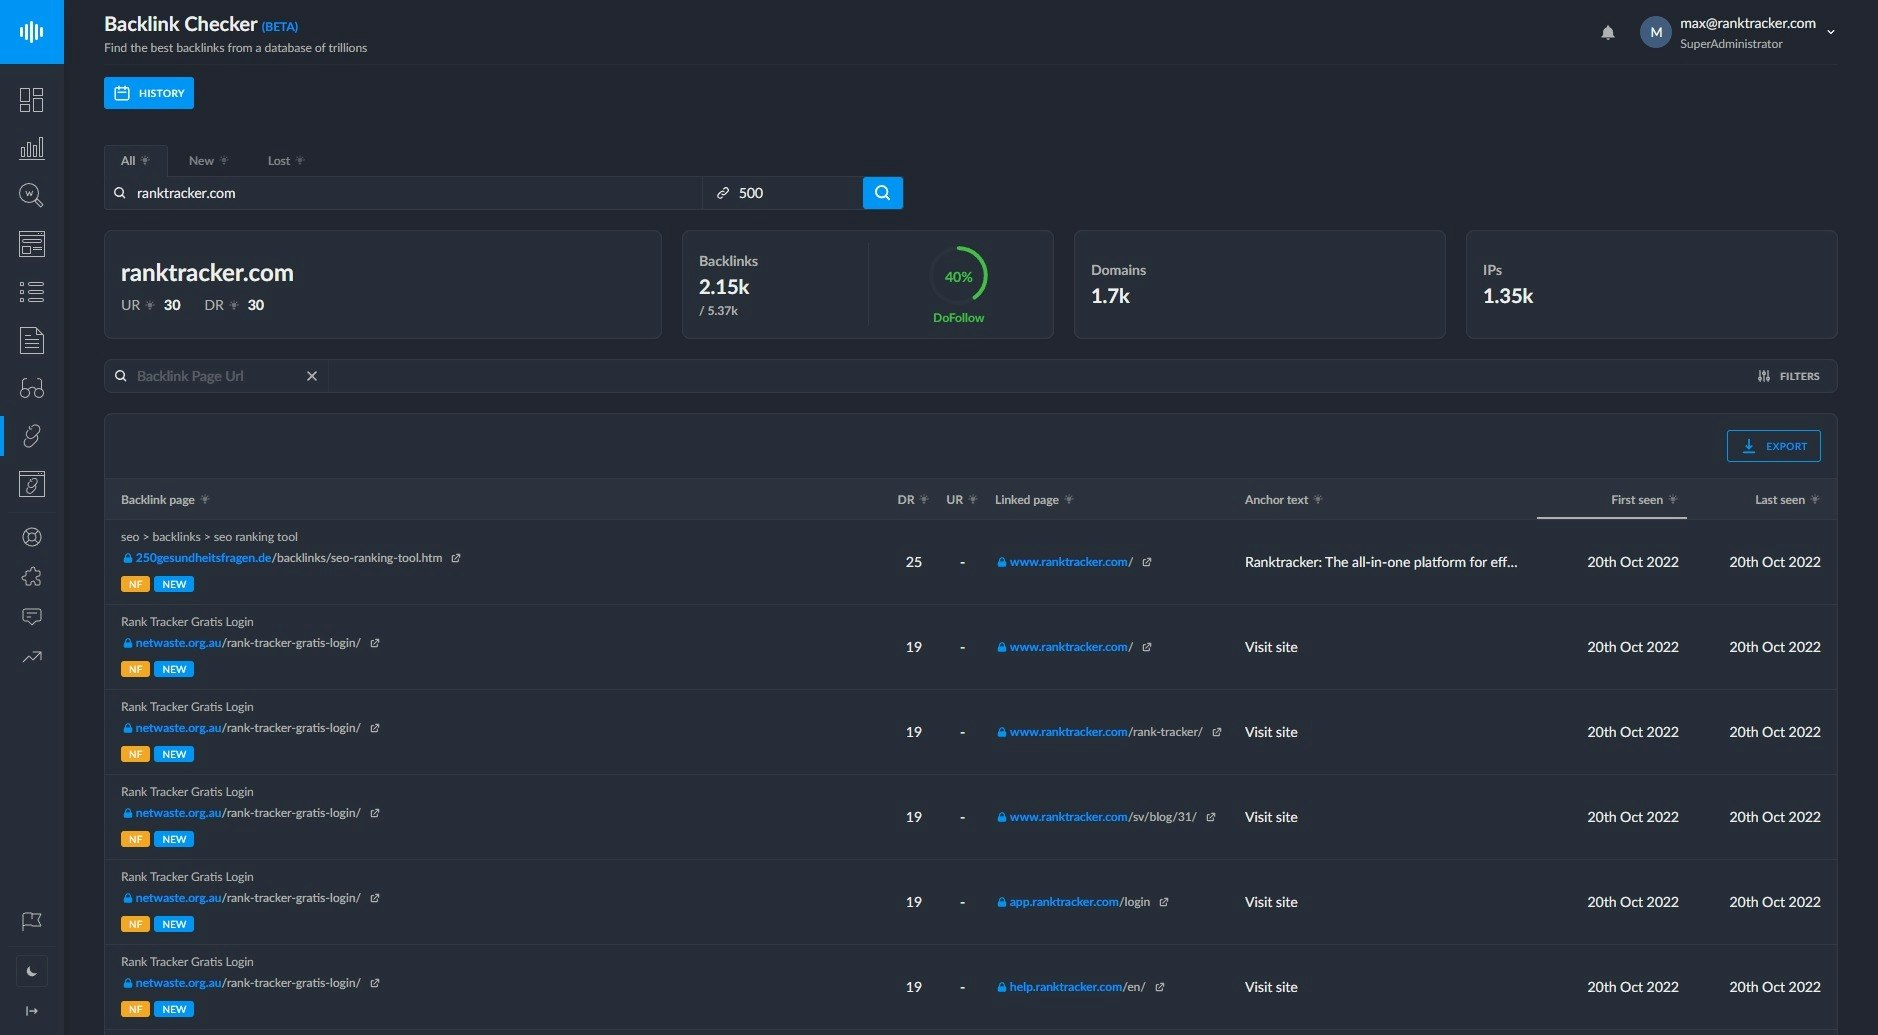This screenshot has width=1878, height=1035.
Task: Open notifications bell
Action: 1608,32
